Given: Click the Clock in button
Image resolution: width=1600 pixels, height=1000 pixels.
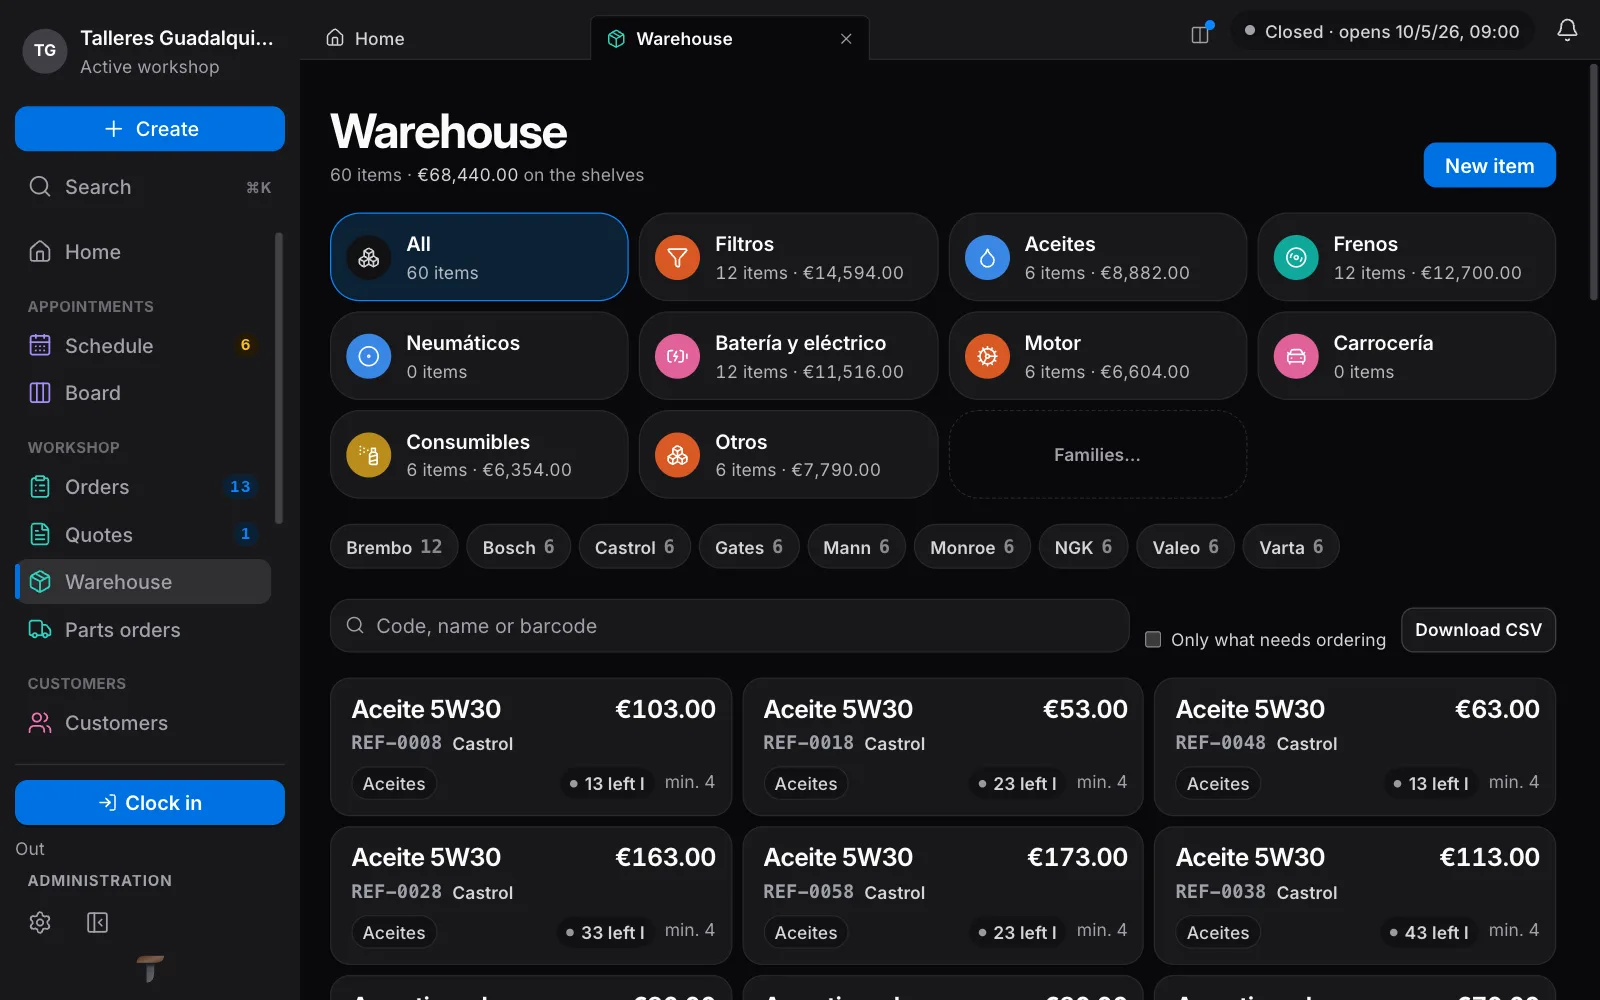Looking at the screenshot, I should click(150, 803).
